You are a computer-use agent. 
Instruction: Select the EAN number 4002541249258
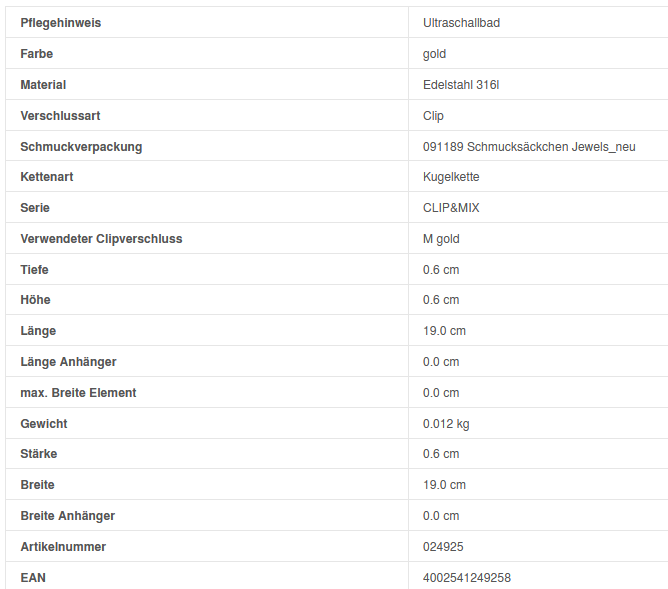point(467,578)
